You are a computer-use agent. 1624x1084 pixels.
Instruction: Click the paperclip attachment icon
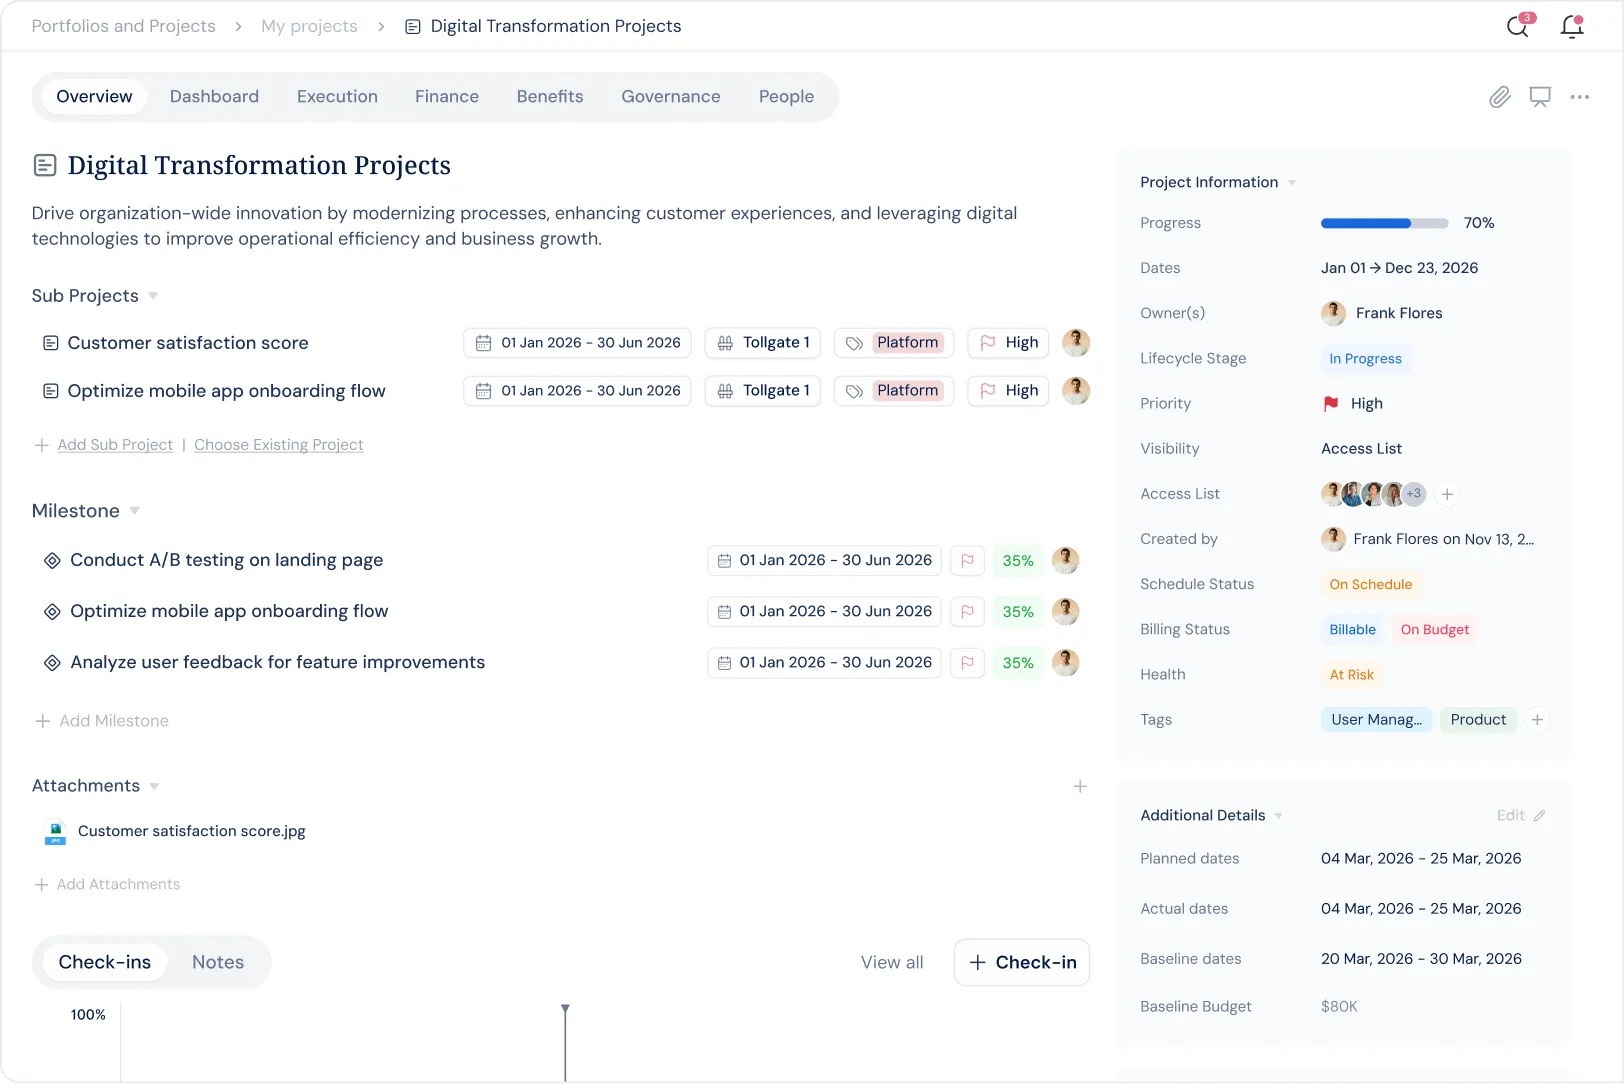pos(1499,97)
